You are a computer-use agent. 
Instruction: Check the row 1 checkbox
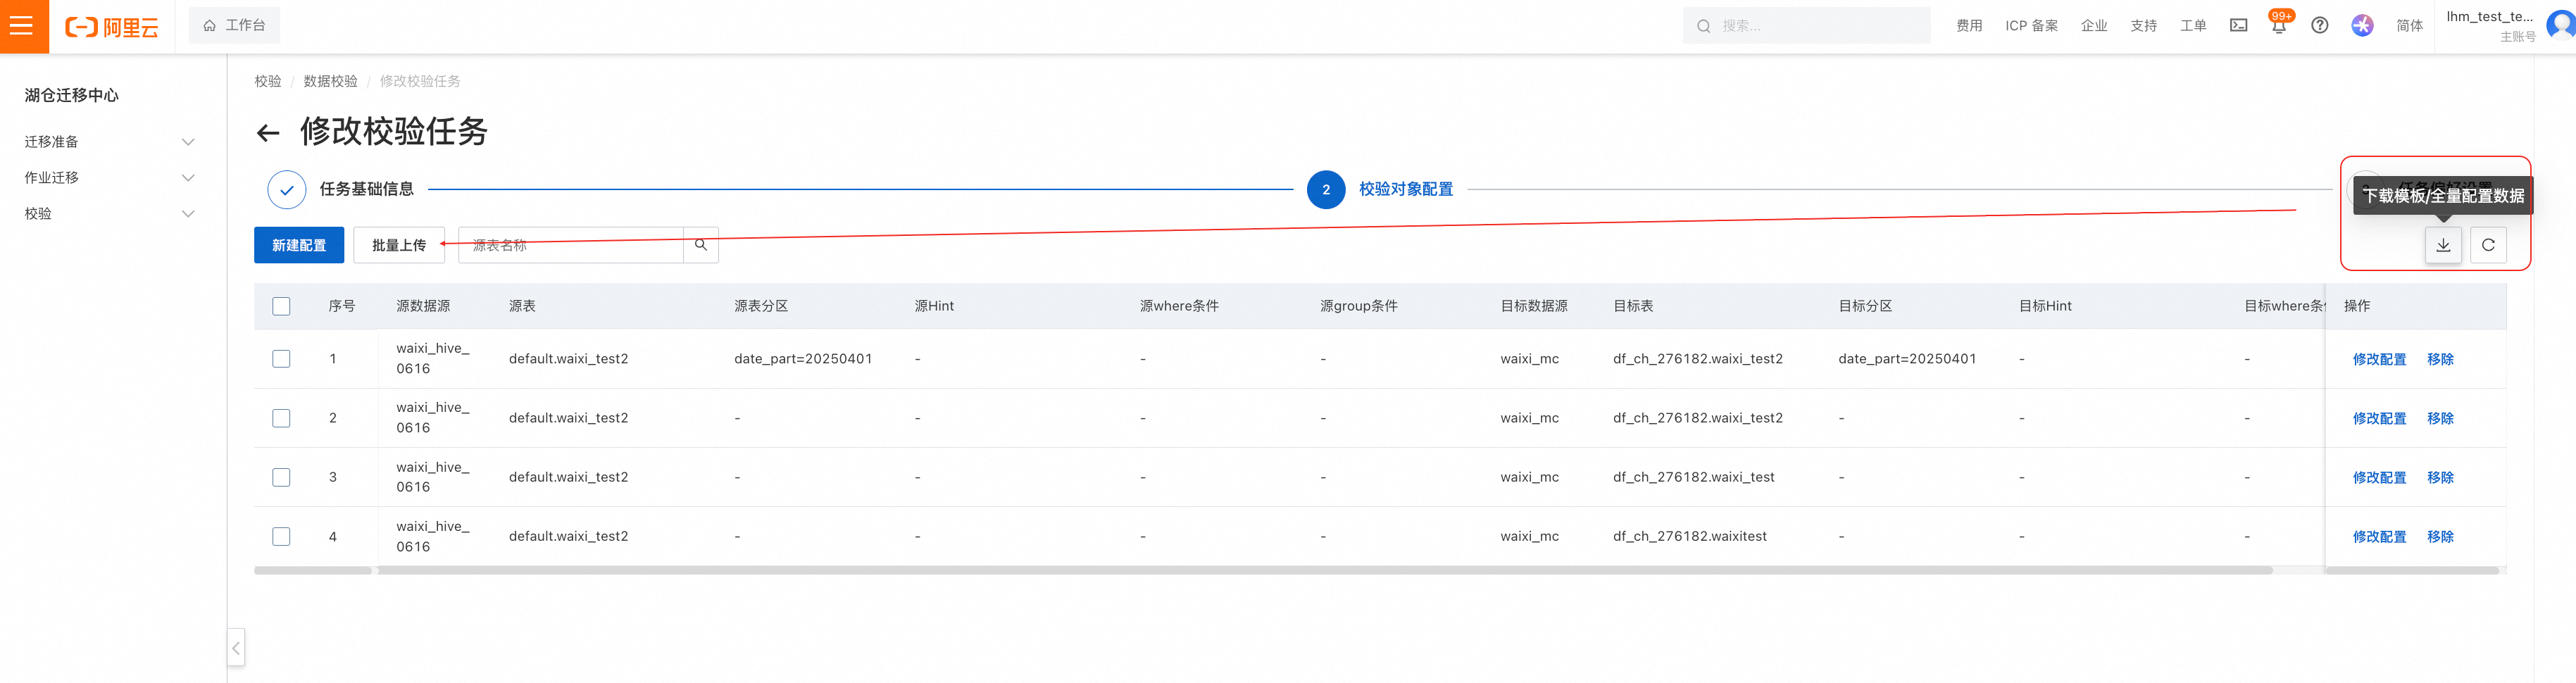[281, 359]
